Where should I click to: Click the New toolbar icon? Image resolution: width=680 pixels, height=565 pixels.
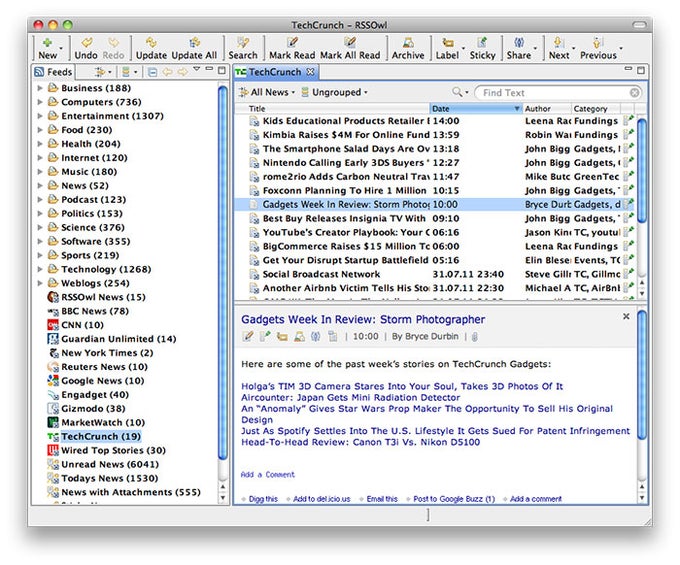point(47,43)
